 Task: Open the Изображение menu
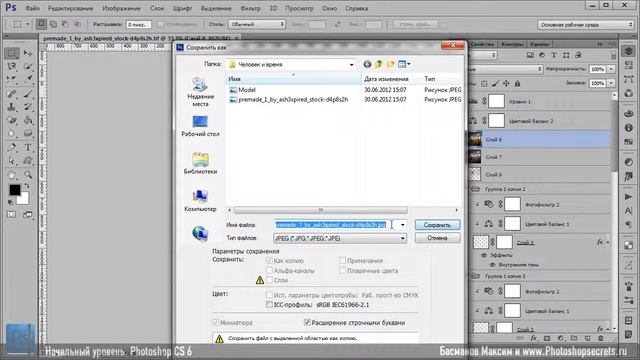pyautogui.click(x=121, y=8)
